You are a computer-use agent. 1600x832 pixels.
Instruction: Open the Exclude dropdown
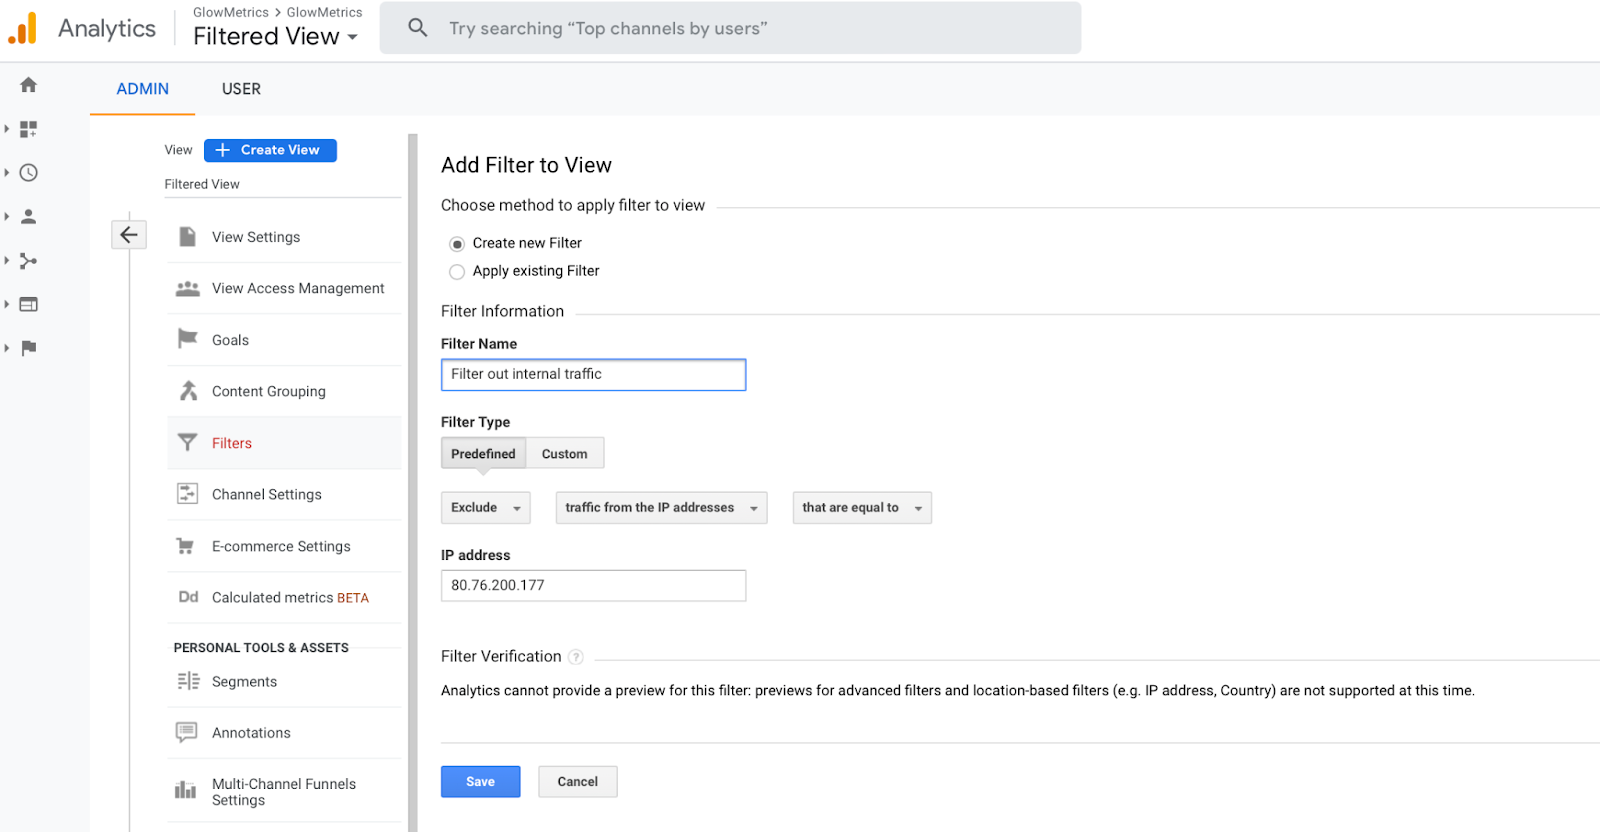485,508
